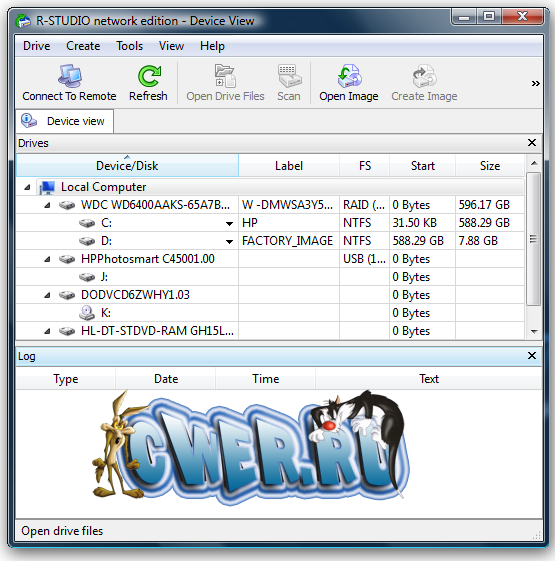Open the dropdown arrow next to D:
Viewport: 555px width, 561px height.
[229, 242]
